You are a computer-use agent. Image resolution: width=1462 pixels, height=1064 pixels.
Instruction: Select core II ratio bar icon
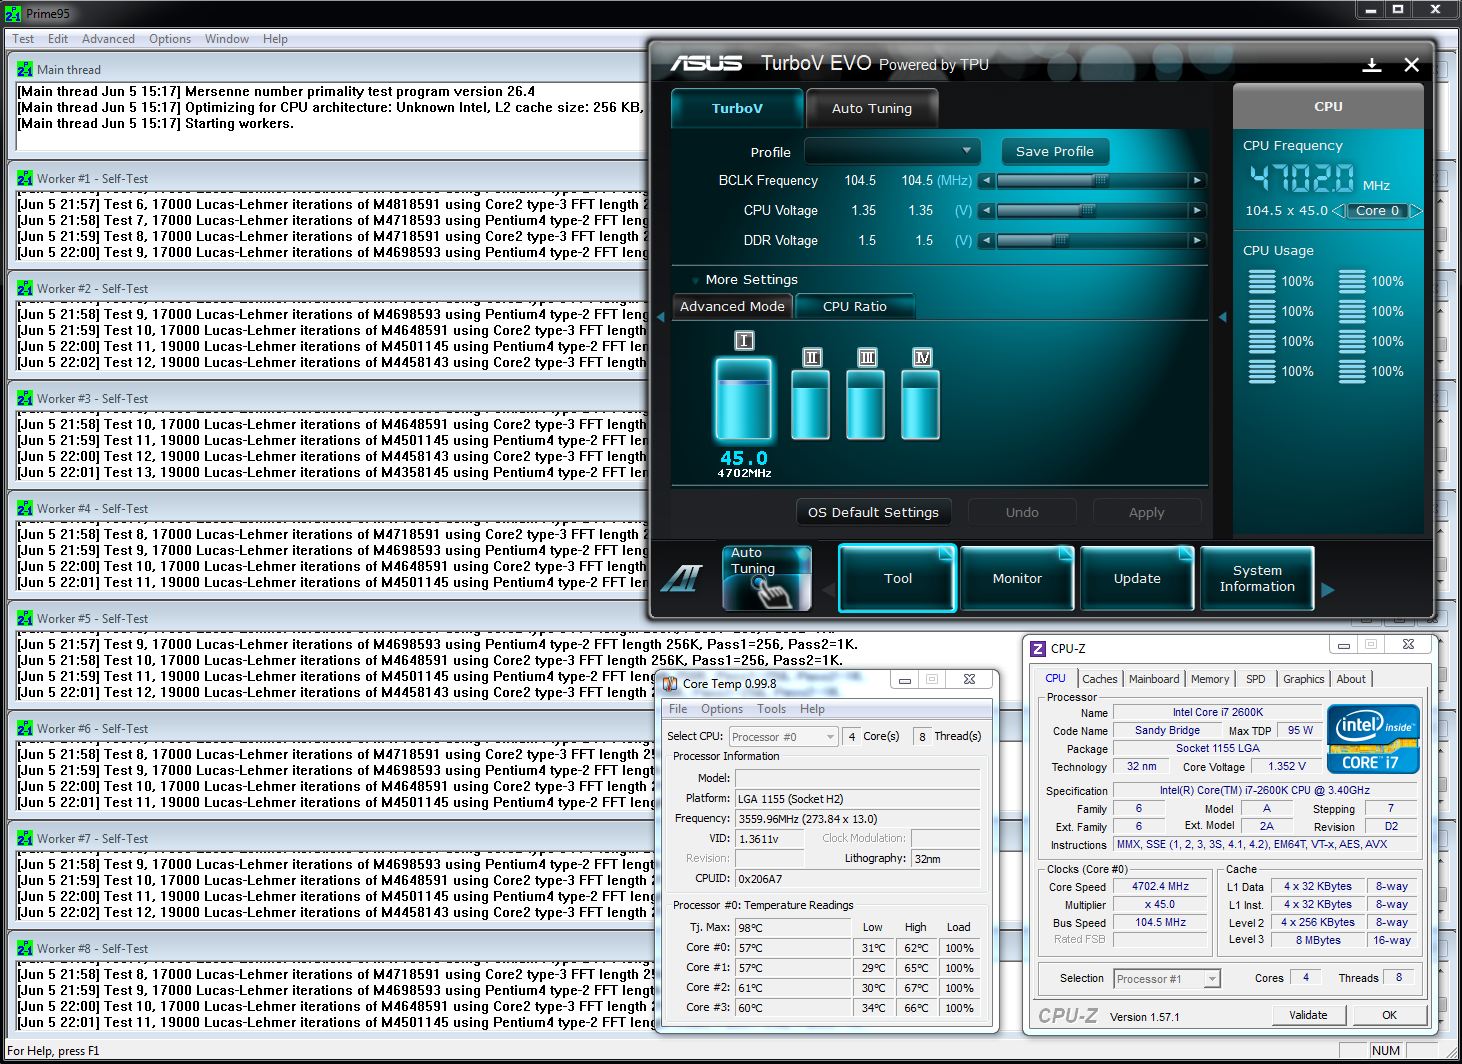click(810, 404)
